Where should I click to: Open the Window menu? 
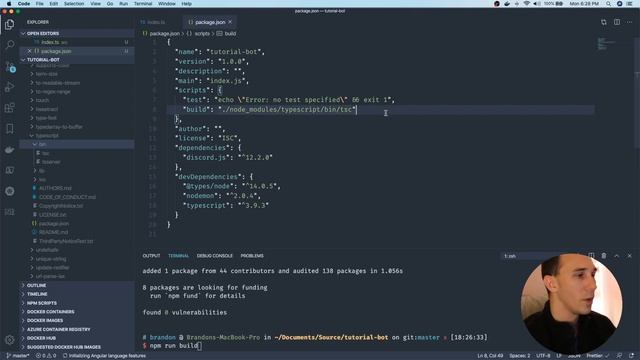[x=167, y=4]
